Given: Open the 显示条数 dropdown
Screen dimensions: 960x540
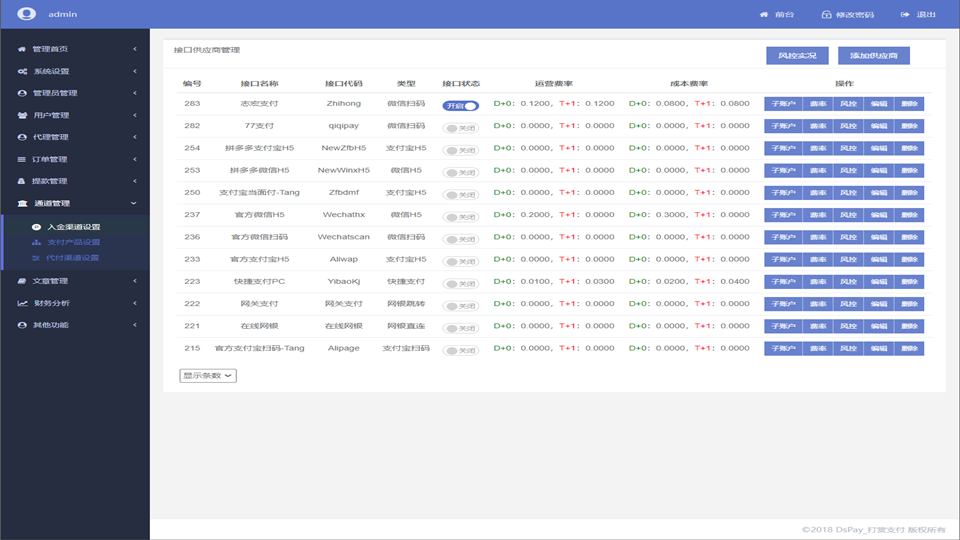Looking at the screenshot, I should pyautogui.click(x=208, y=375).
